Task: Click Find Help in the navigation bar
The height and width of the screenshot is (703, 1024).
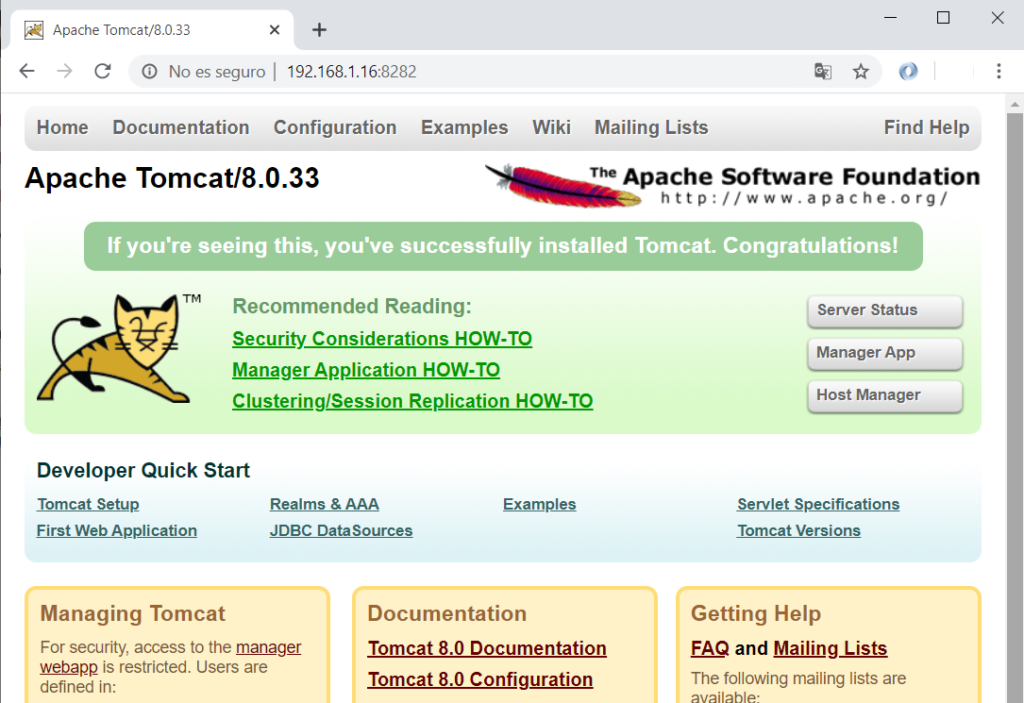Action: click(x=926, y=127)
